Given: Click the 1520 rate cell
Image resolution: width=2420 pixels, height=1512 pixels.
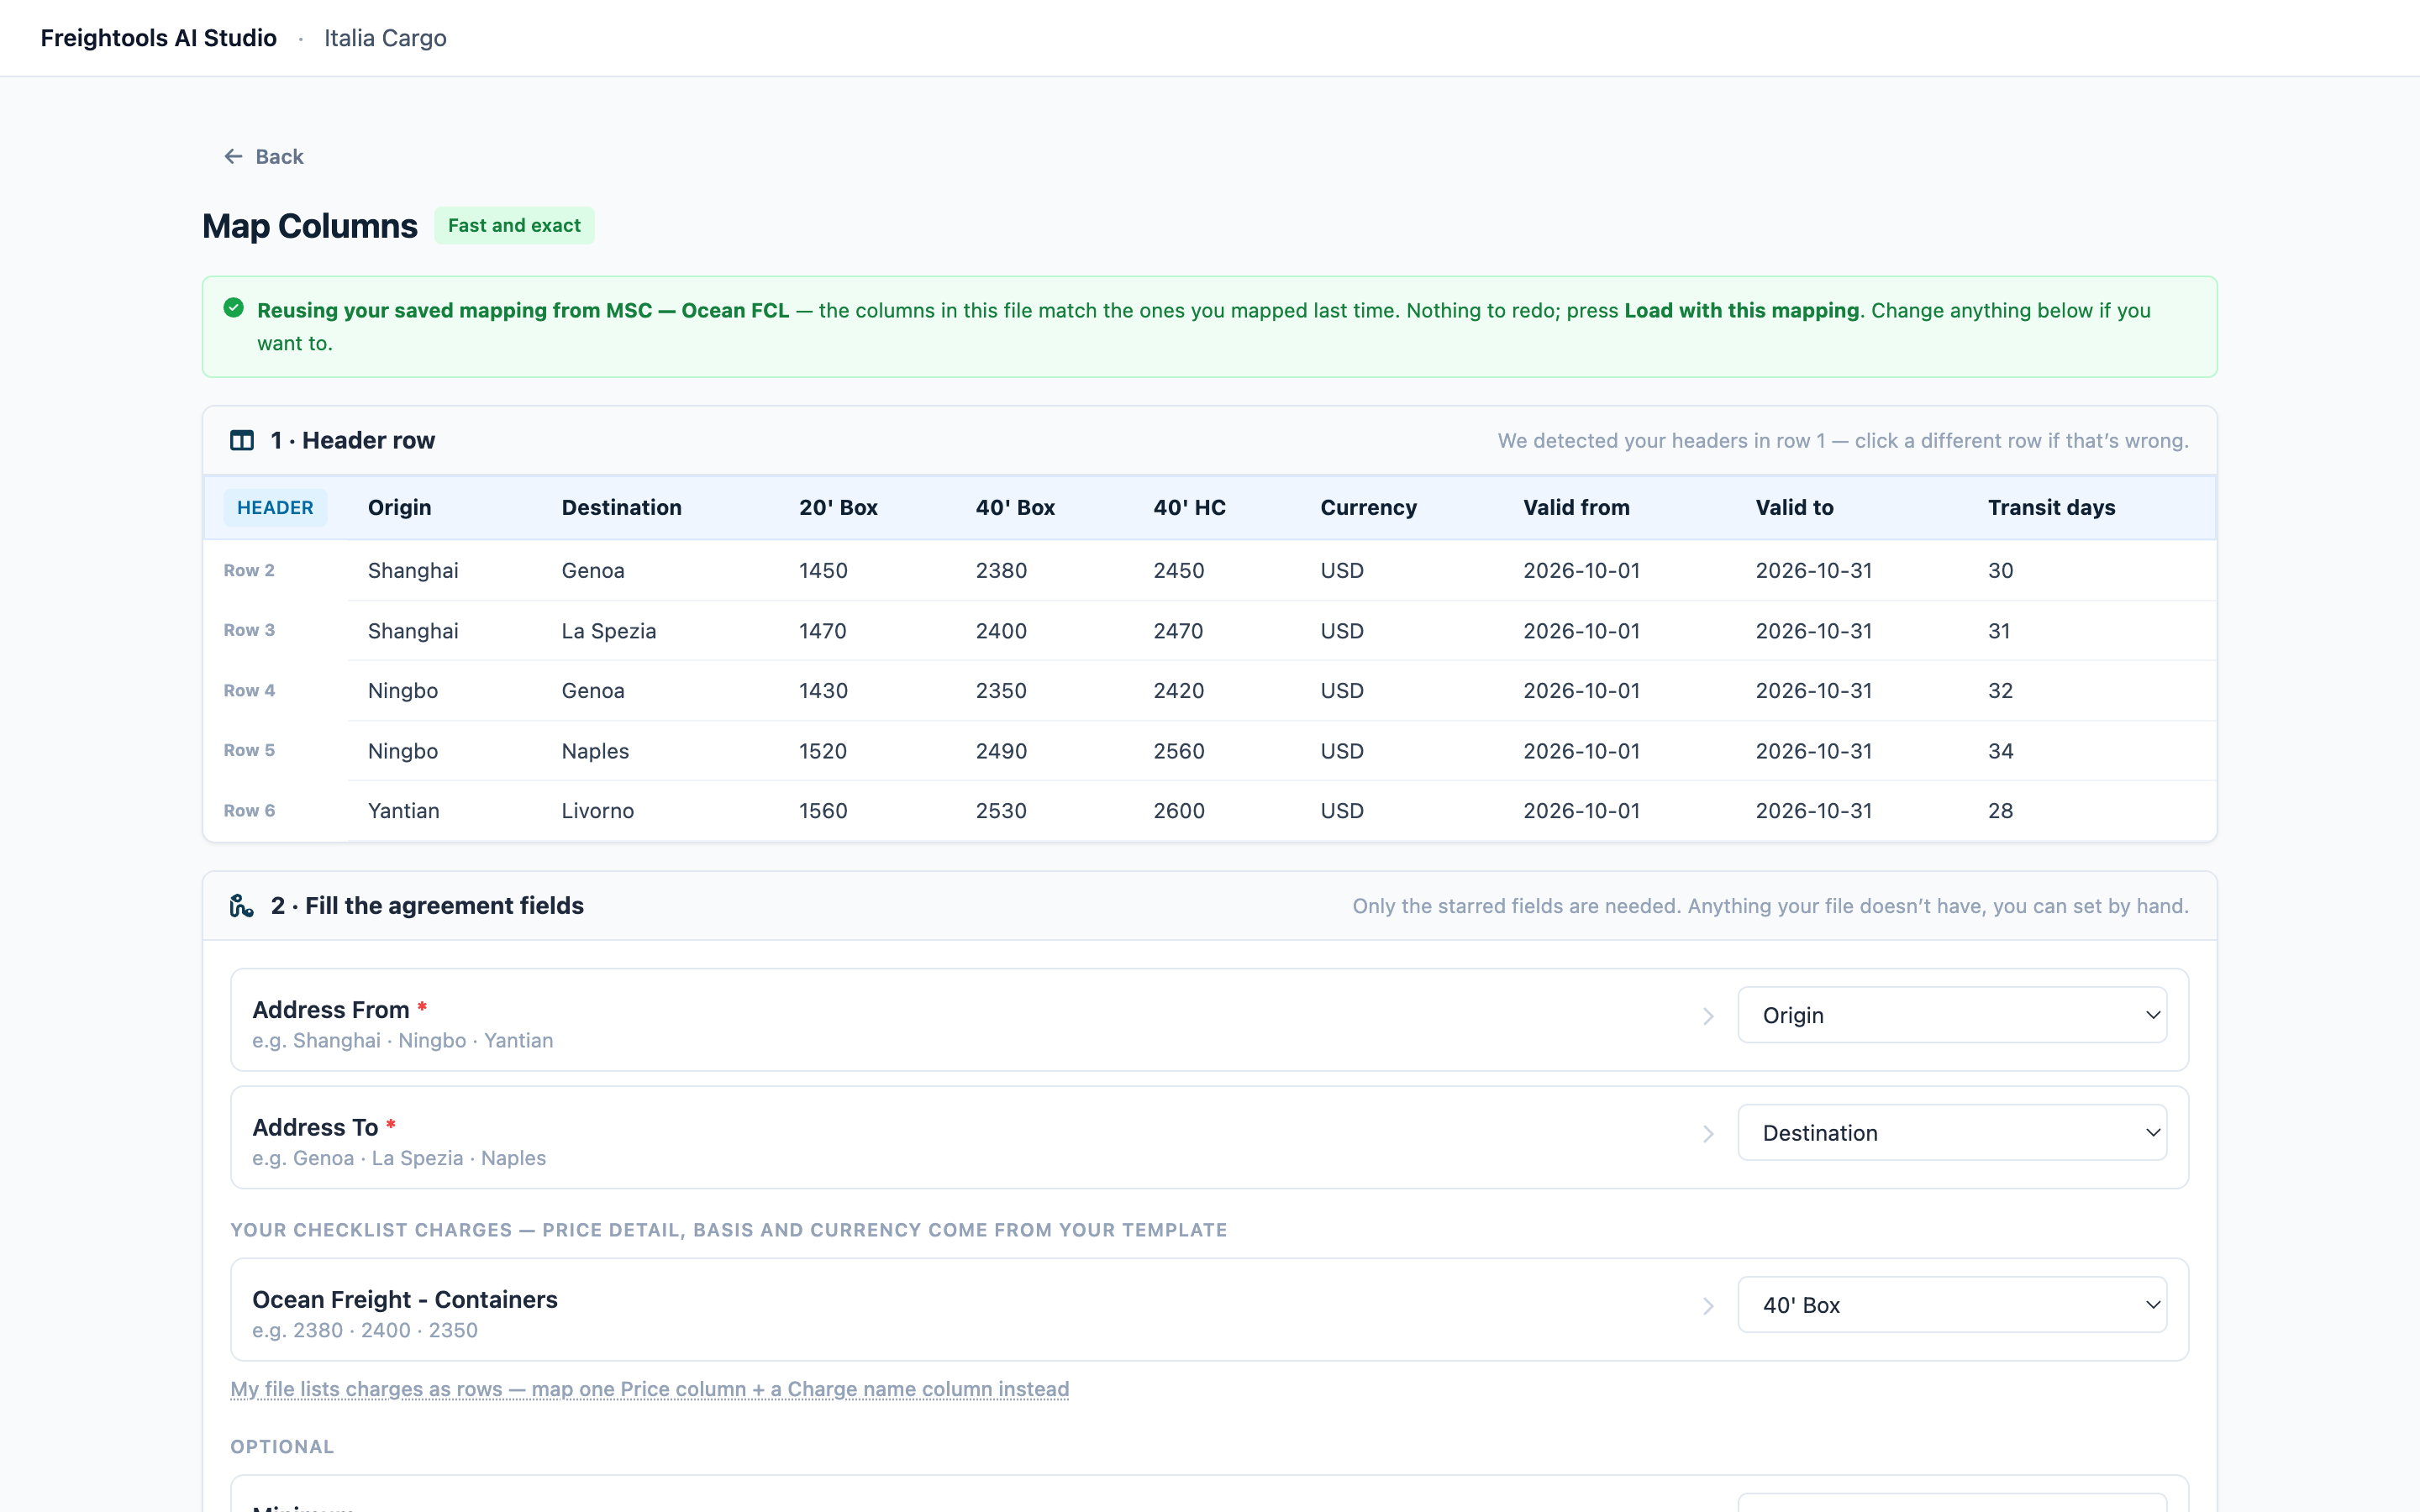Looking at the screenshot, I should coord(823,751).
